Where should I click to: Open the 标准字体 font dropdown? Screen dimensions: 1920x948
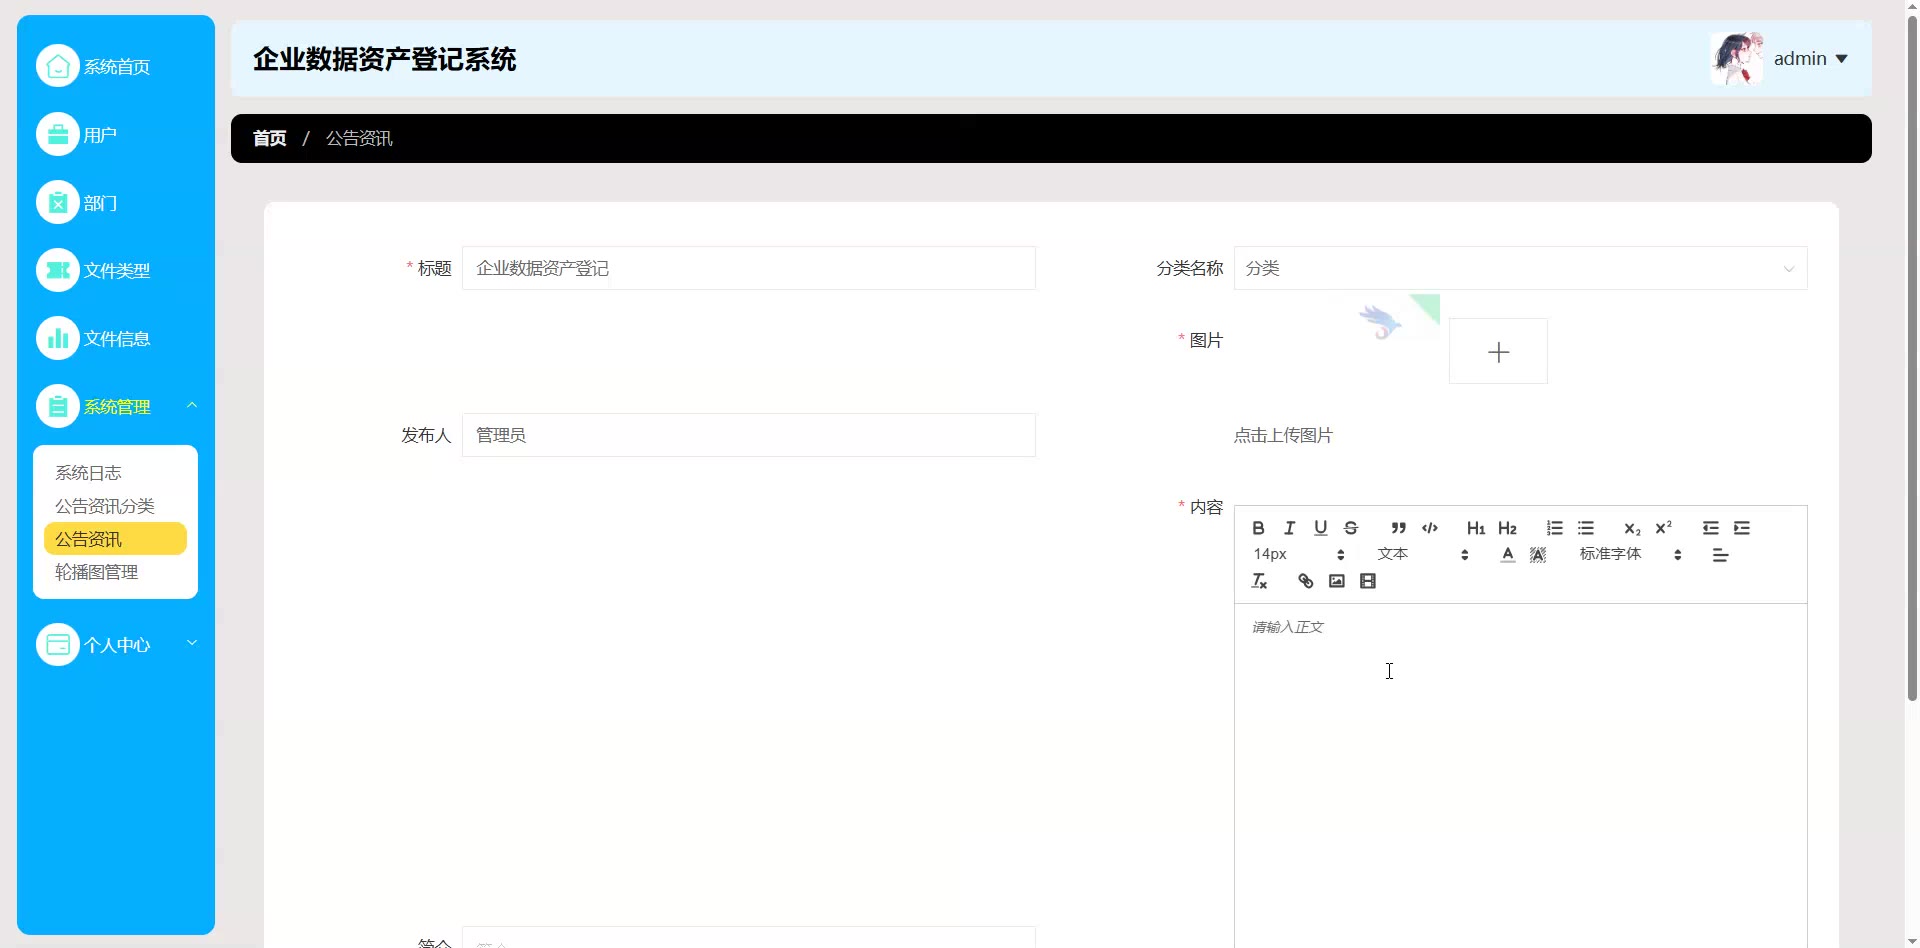tap(1630, 555)
